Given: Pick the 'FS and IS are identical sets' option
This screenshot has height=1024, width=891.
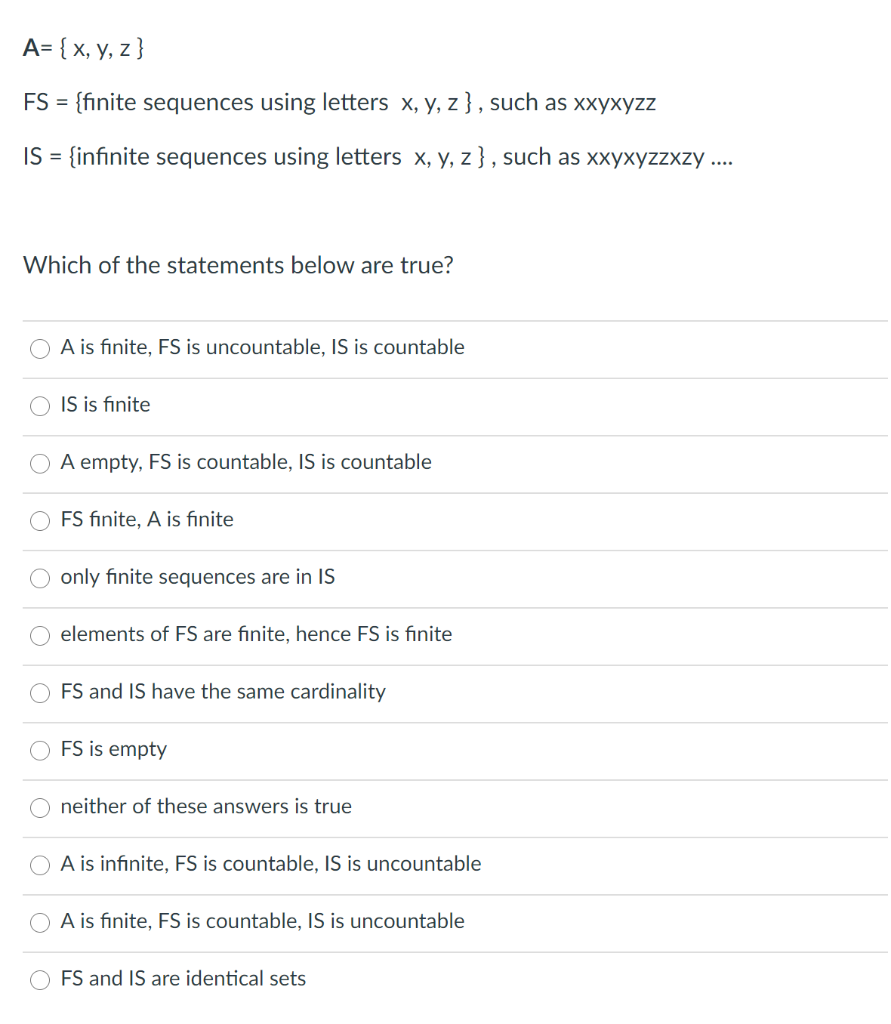Looking at the screenshot, I should [x=39, y=979].
